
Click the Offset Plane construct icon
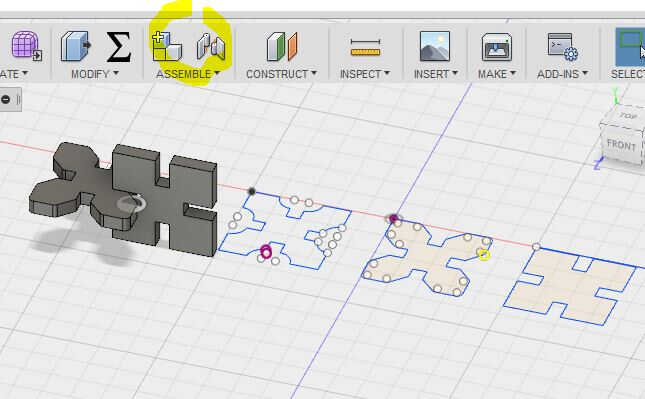click(x=281, y=46)
